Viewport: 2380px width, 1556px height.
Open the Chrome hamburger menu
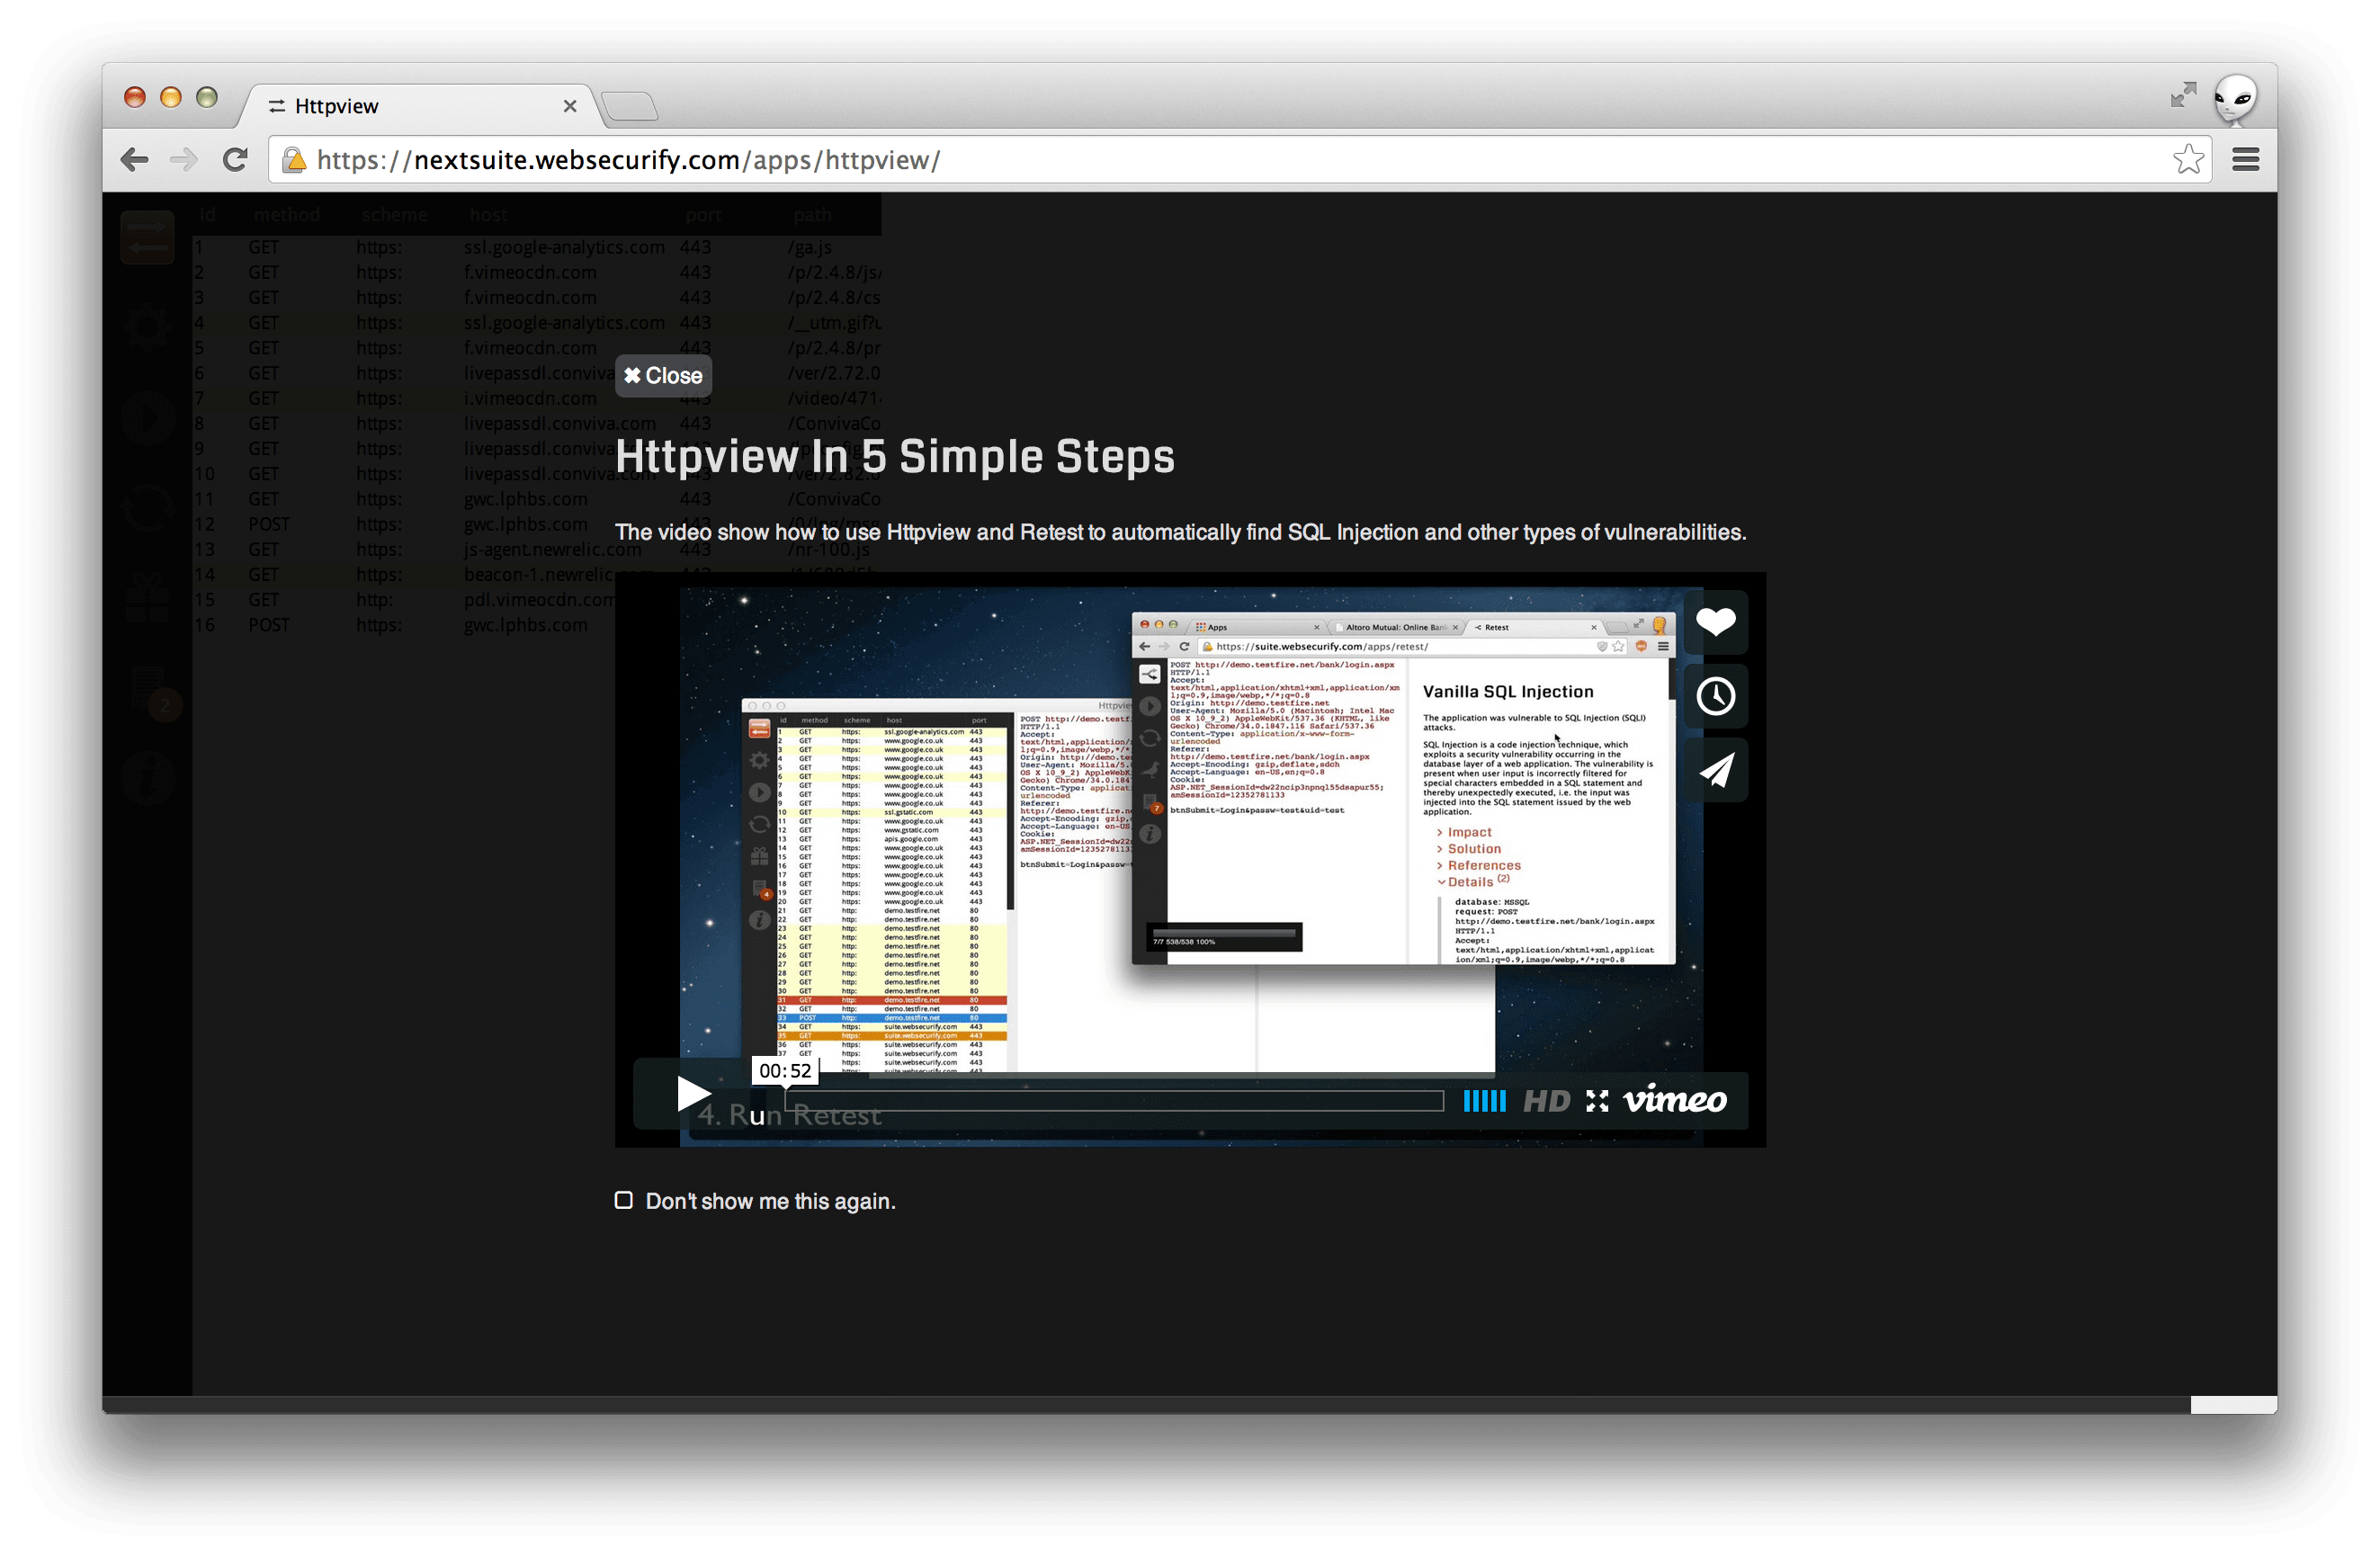click(2246, 159)
